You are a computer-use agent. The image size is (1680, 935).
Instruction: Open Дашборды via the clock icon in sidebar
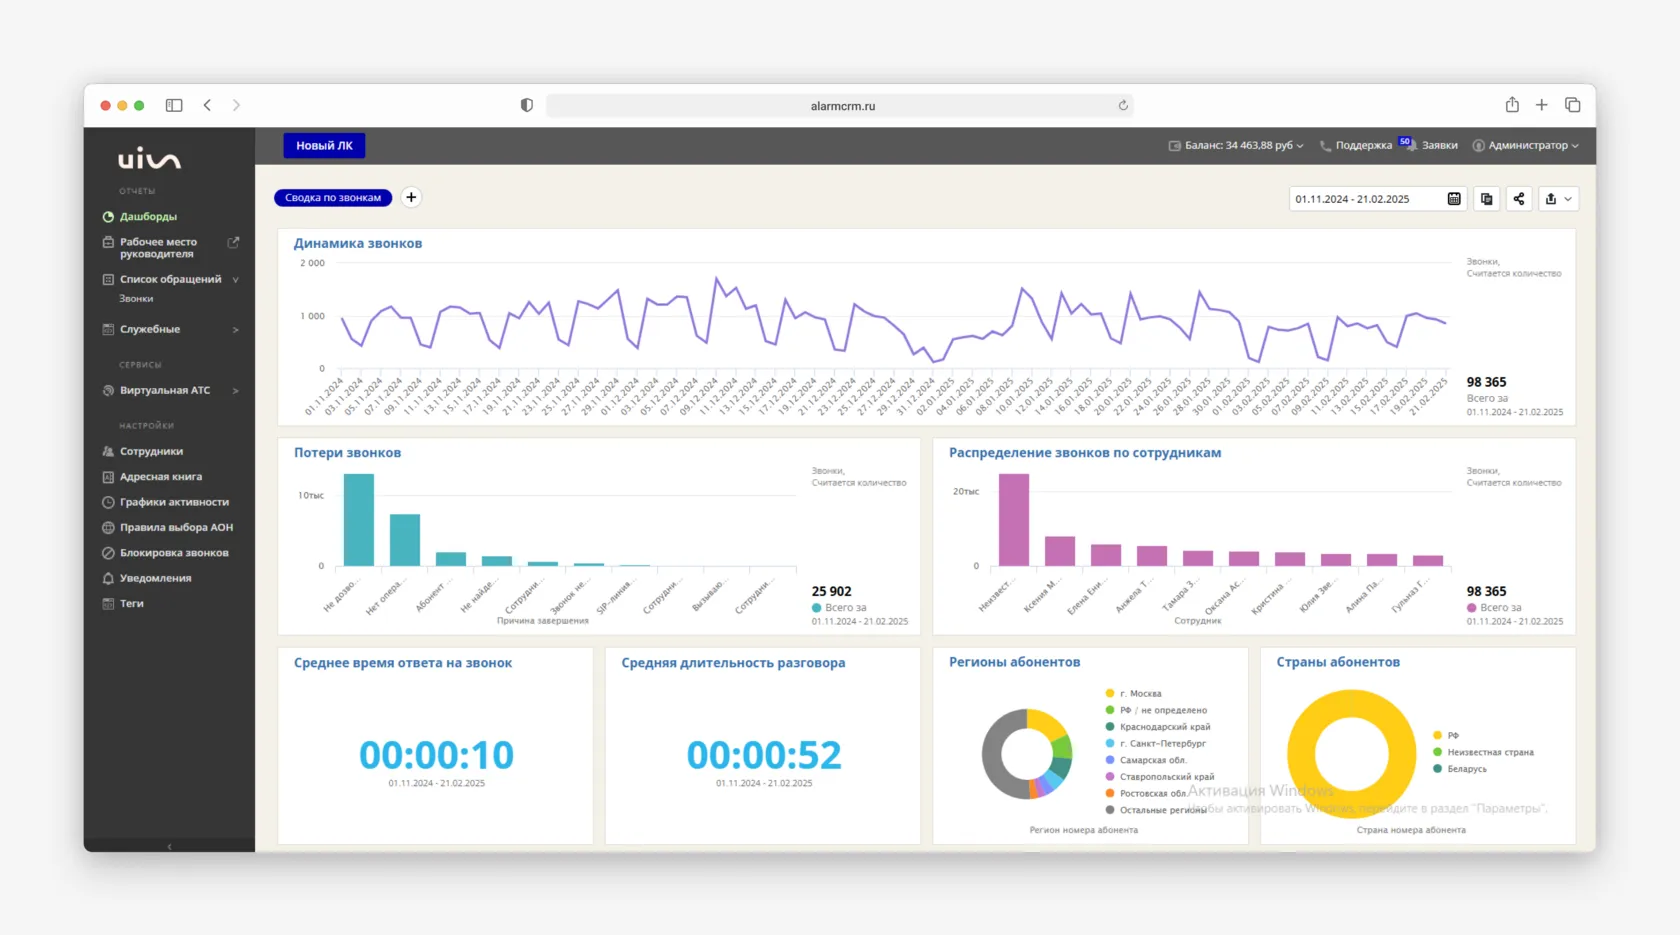coord(107,216)
